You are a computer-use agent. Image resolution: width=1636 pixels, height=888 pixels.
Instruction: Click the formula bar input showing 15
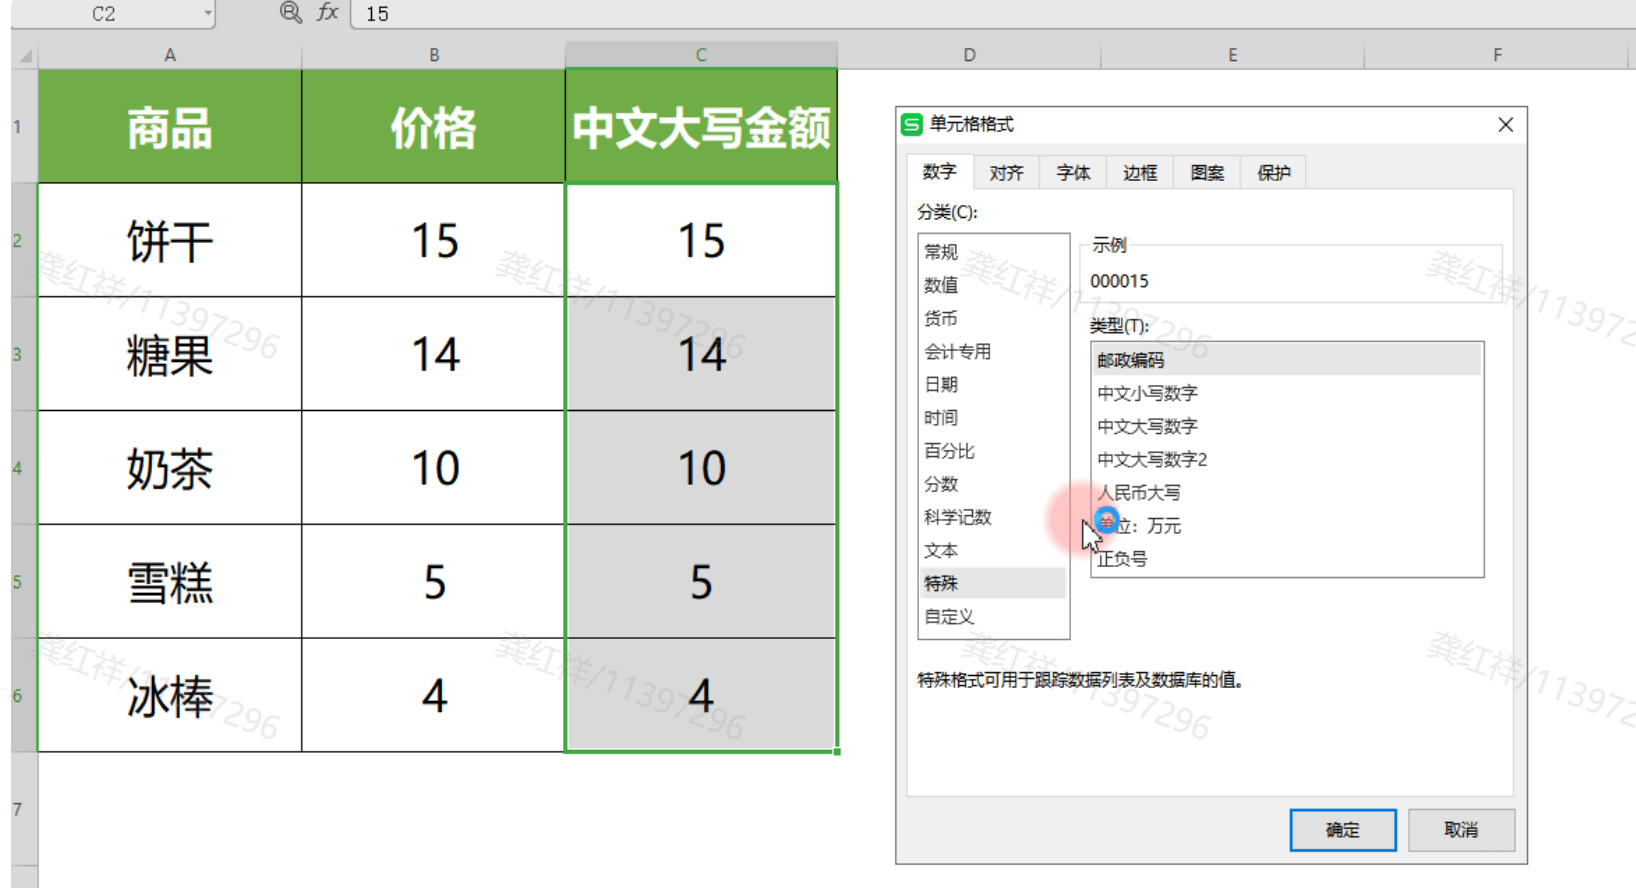(x=993, y=14)
